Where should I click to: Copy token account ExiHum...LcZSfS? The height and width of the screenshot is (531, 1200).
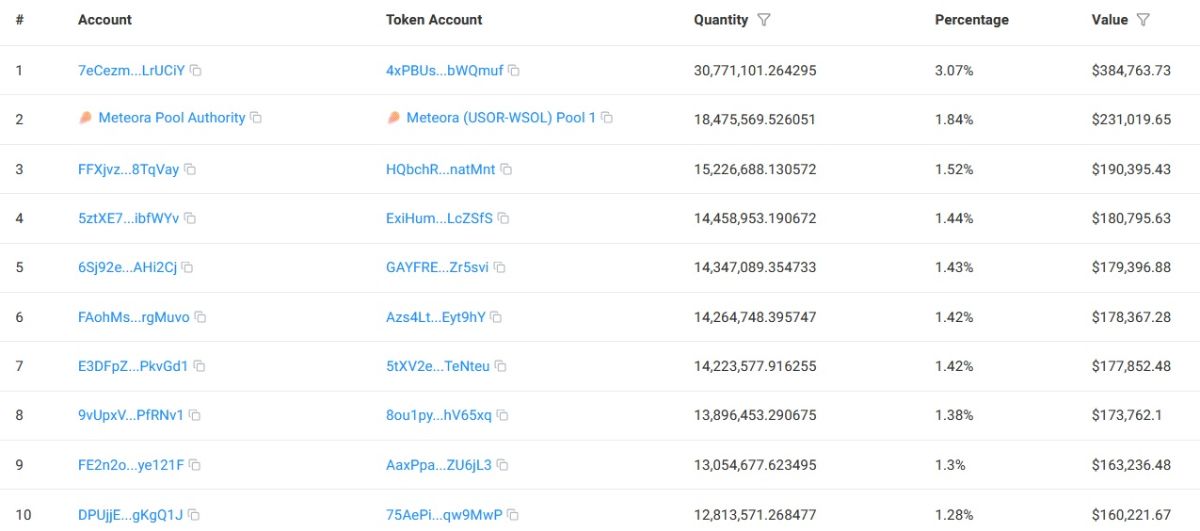click(x=503, y=218)
